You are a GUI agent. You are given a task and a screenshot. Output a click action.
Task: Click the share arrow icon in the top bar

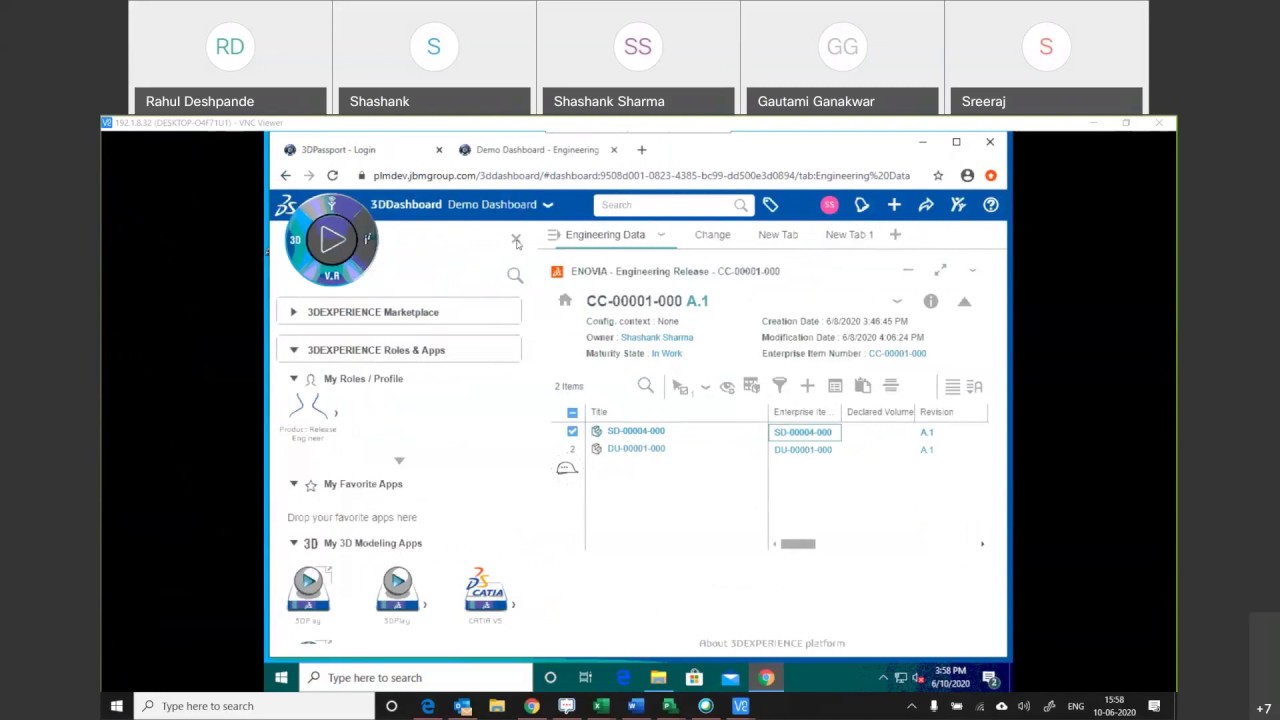pyautogui.click(x=926, y=205)
